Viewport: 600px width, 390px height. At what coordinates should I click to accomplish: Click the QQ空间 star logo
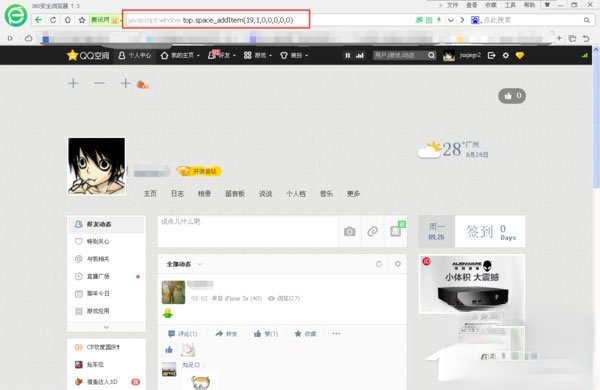(88, 55)
